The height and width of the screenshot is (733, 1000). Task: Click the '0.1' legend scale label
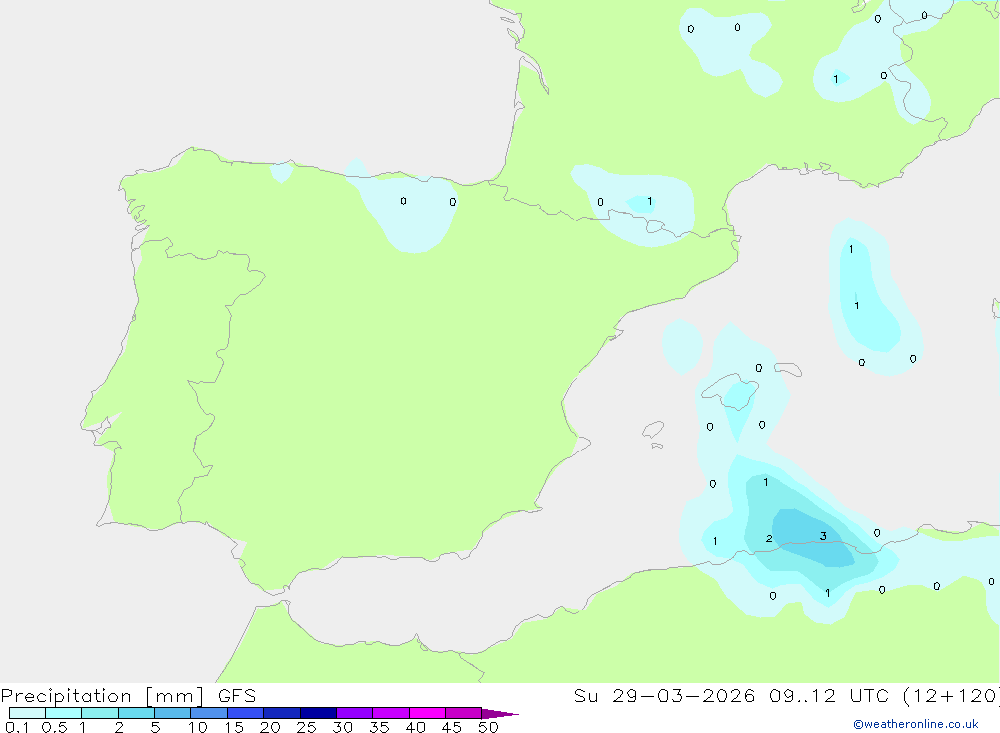17,727
